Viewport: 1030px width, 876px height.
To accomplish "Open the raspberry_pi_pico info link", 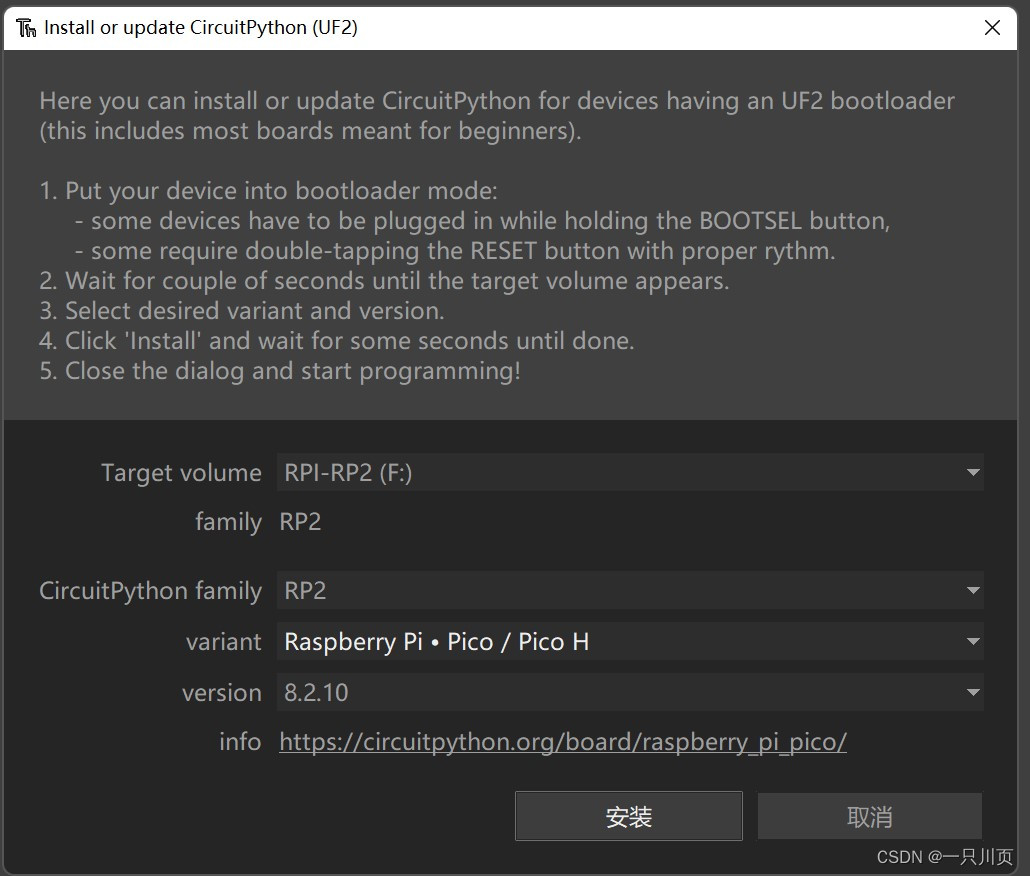I will click(x=563, y=742).
